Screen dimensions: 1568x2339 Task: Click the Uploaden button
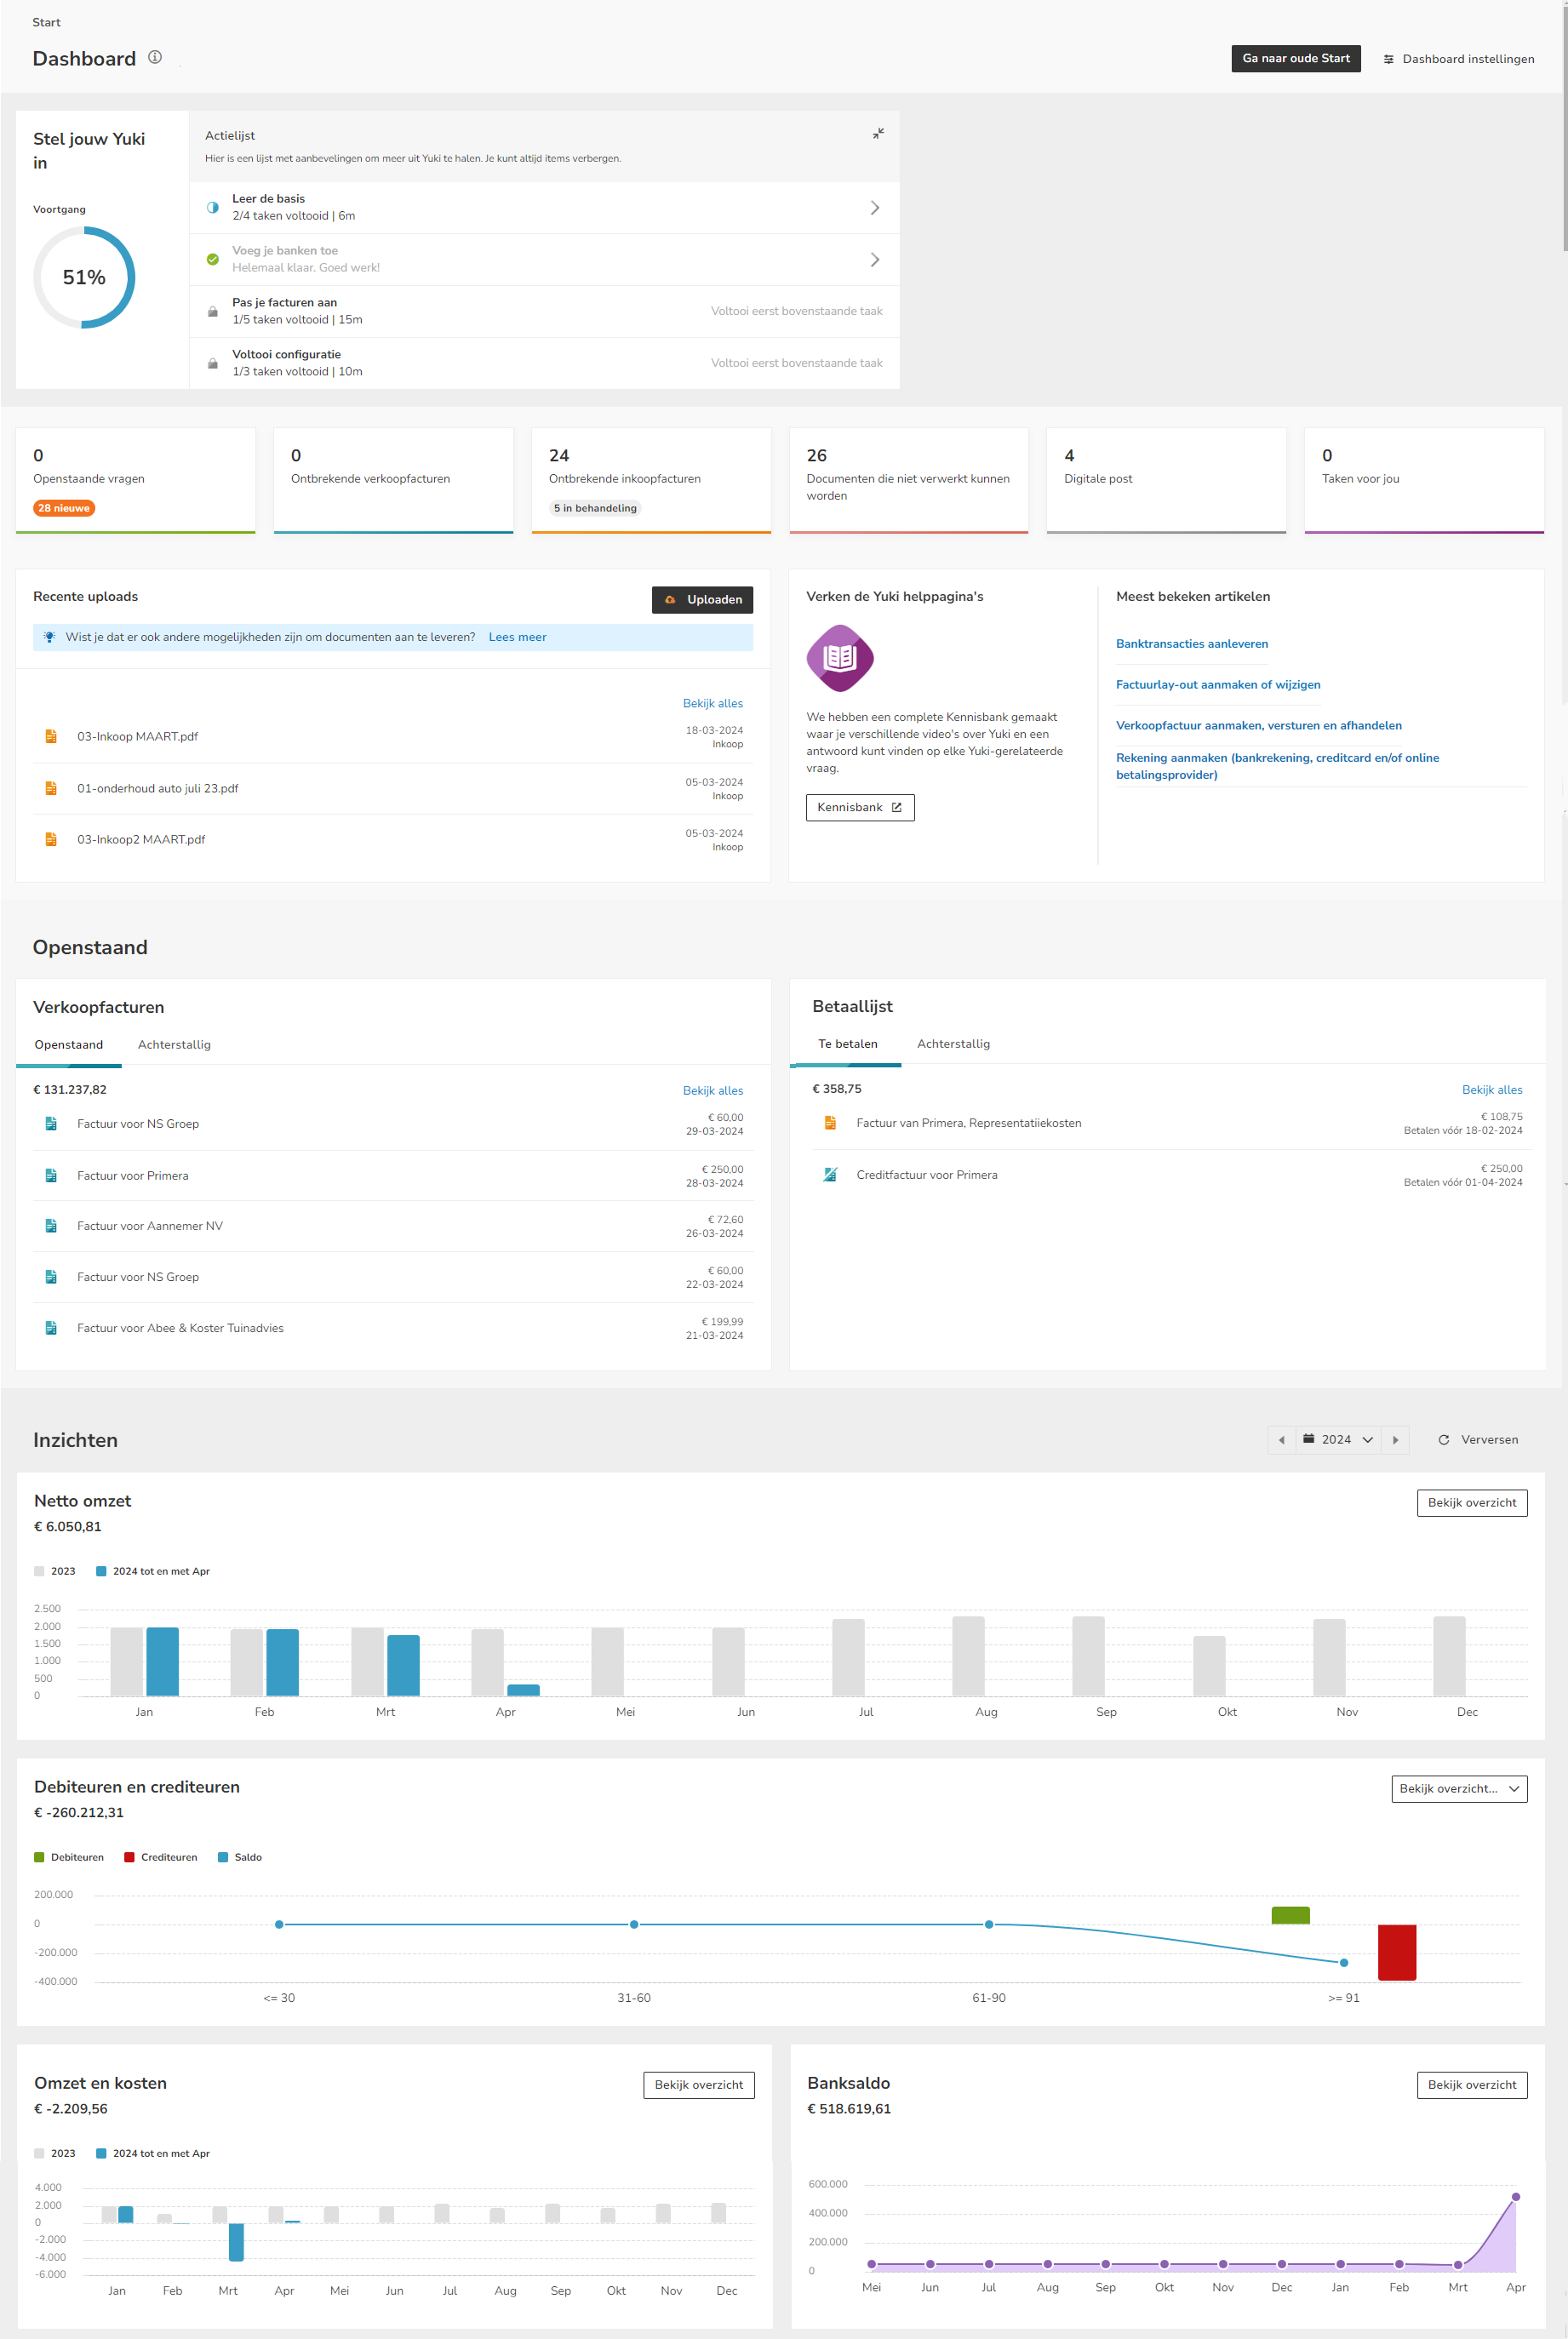click(x=703, y=600)
